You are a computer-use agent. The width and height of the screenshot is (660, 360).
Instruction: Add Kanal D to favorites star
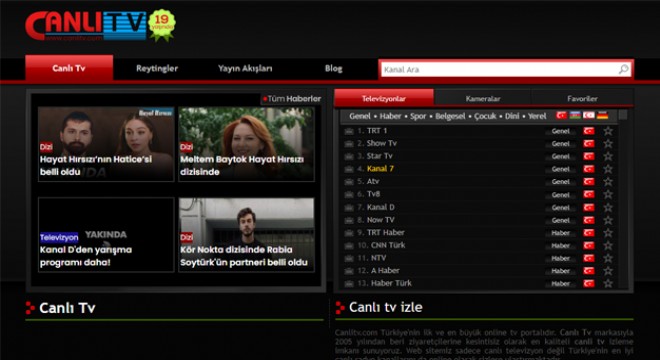[608, 207]
